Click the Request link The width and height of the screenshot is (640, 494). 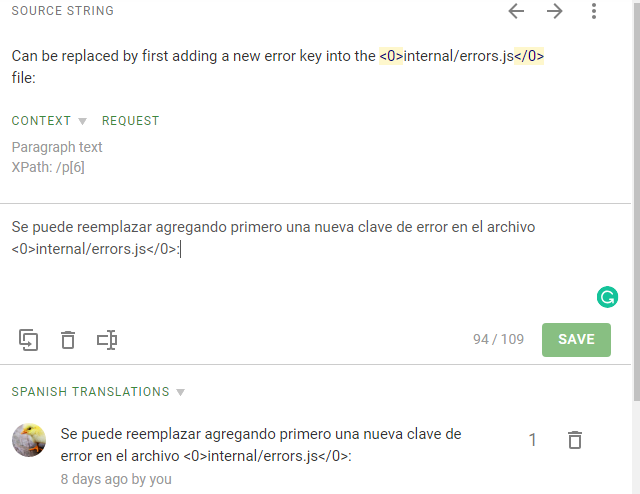pos(130,121)
